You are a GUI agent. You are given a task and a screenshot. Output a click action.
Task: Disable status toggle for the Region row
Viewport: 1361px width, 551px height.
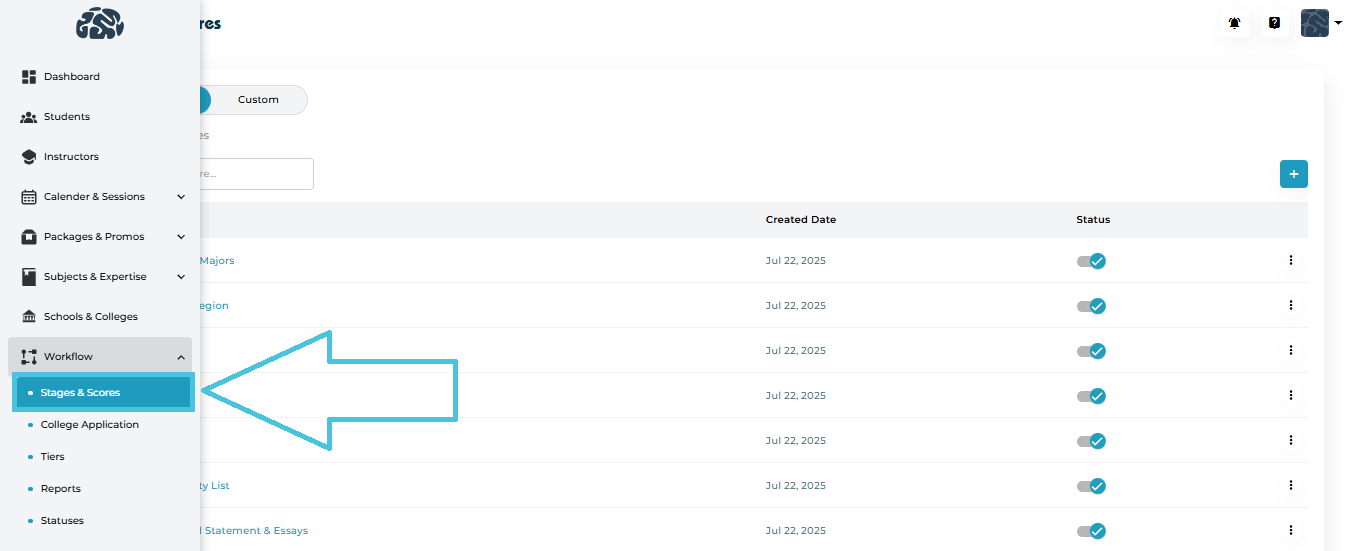pyautogui.click(x=1091, y=306)
